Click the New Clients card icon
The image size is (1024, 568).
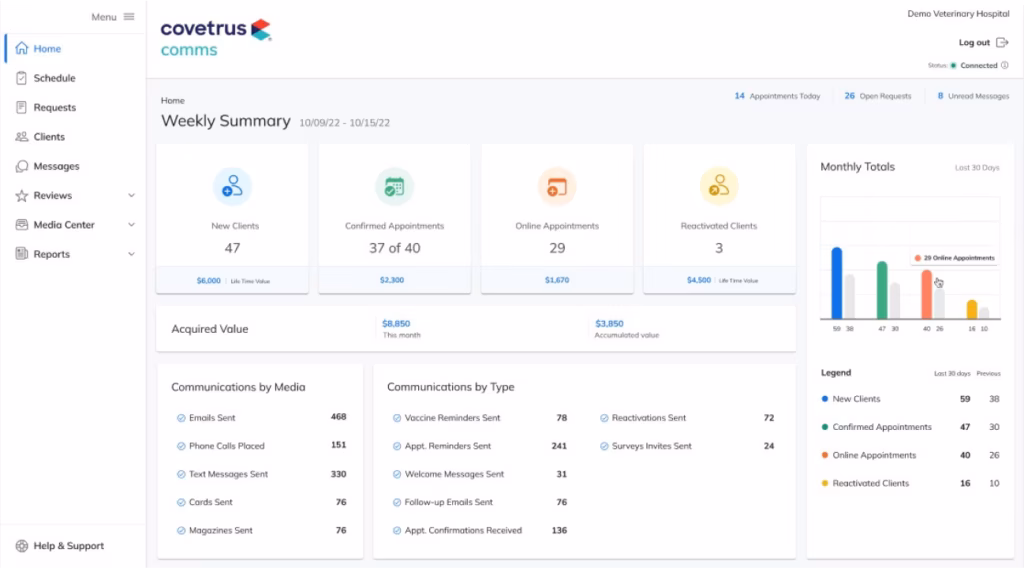pyautogui.click(x=232, y=187)
